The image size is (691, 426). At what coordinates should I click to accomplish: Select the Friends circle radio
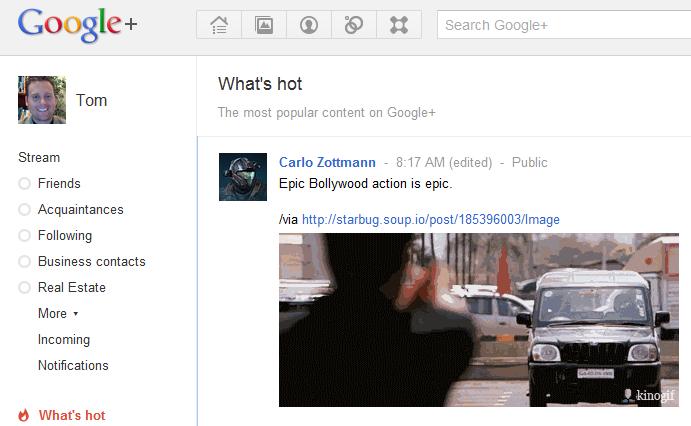pos(24,183)
